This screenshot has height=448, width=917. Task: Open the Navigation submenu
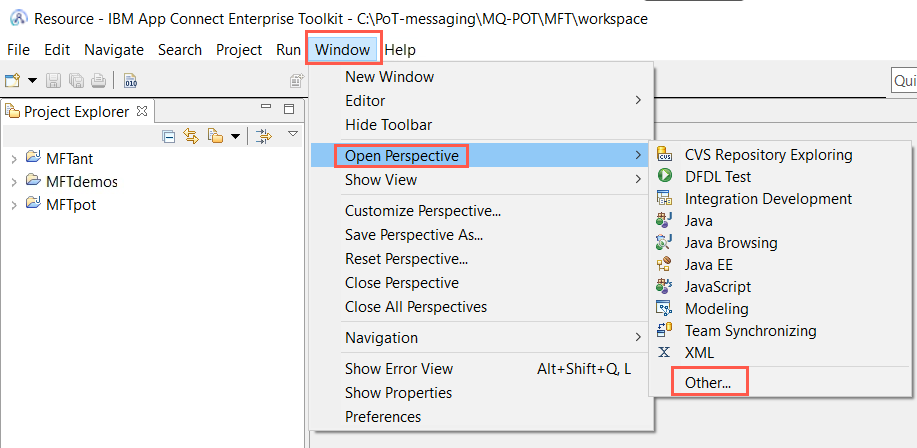481,337
